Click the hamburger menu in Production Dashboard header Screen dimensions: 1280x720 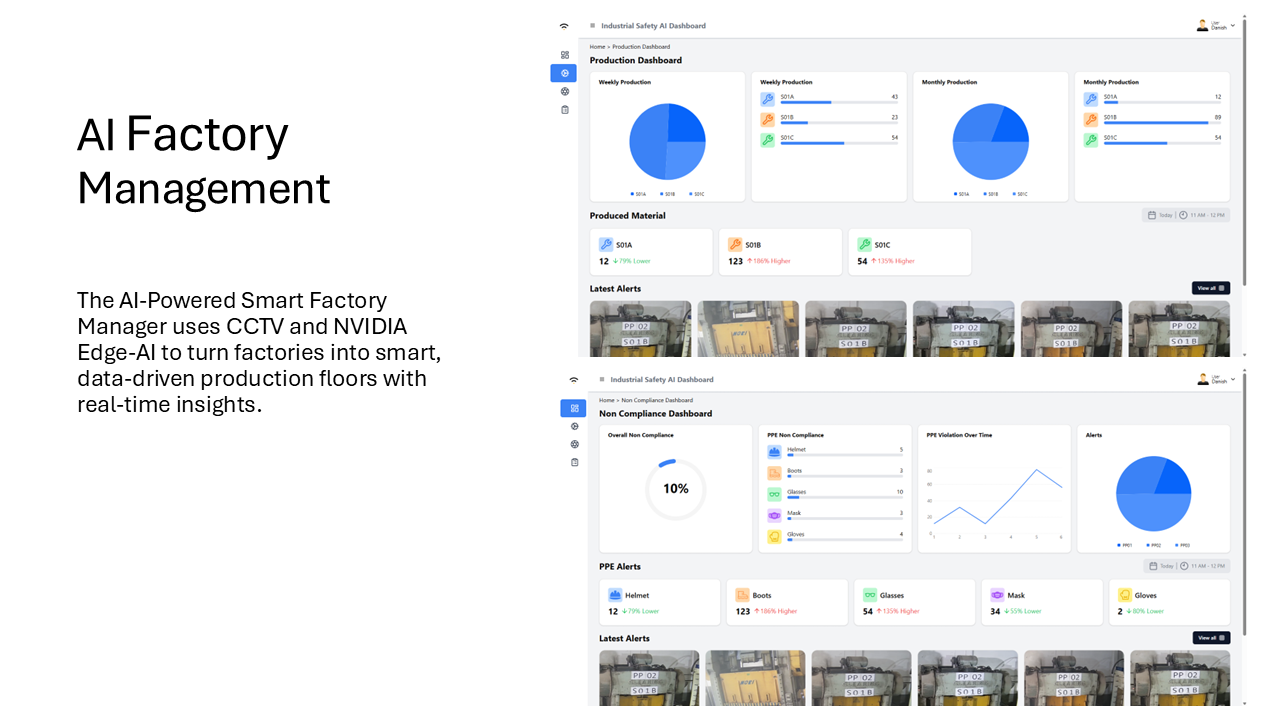pos(592,26)
